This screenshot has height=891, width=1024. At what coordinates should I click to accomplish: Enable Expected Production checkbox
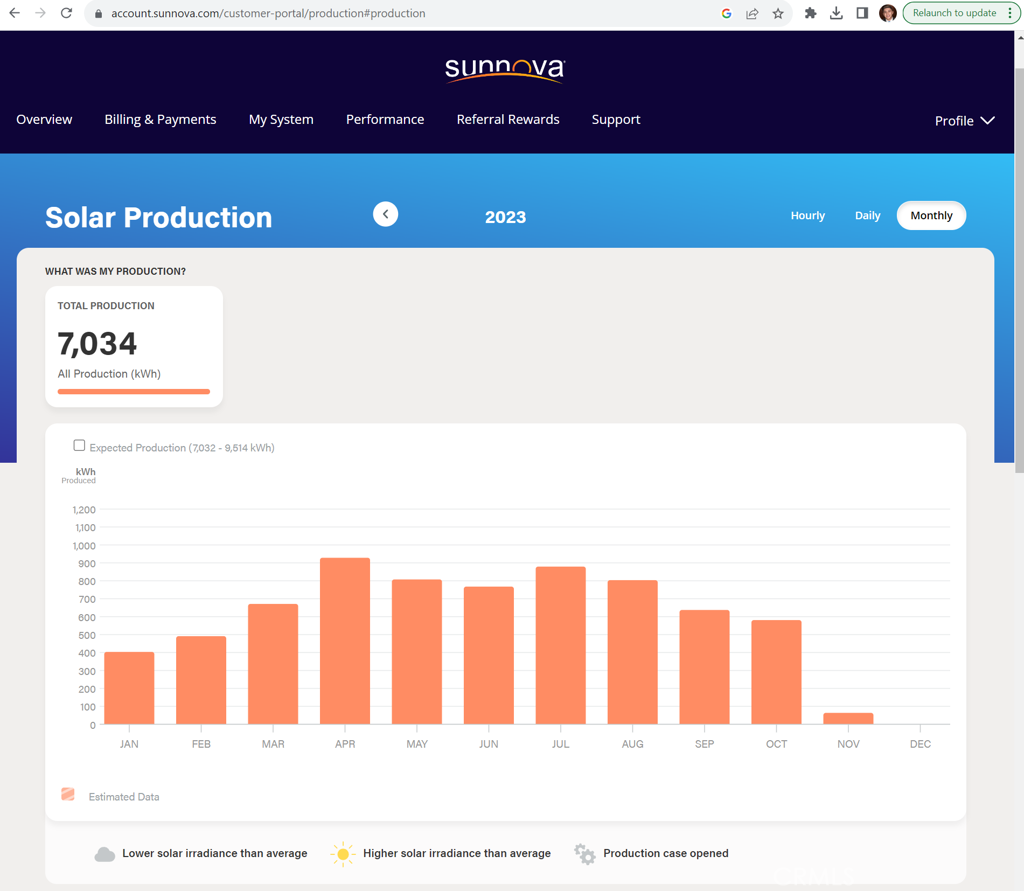click(79, 446)
